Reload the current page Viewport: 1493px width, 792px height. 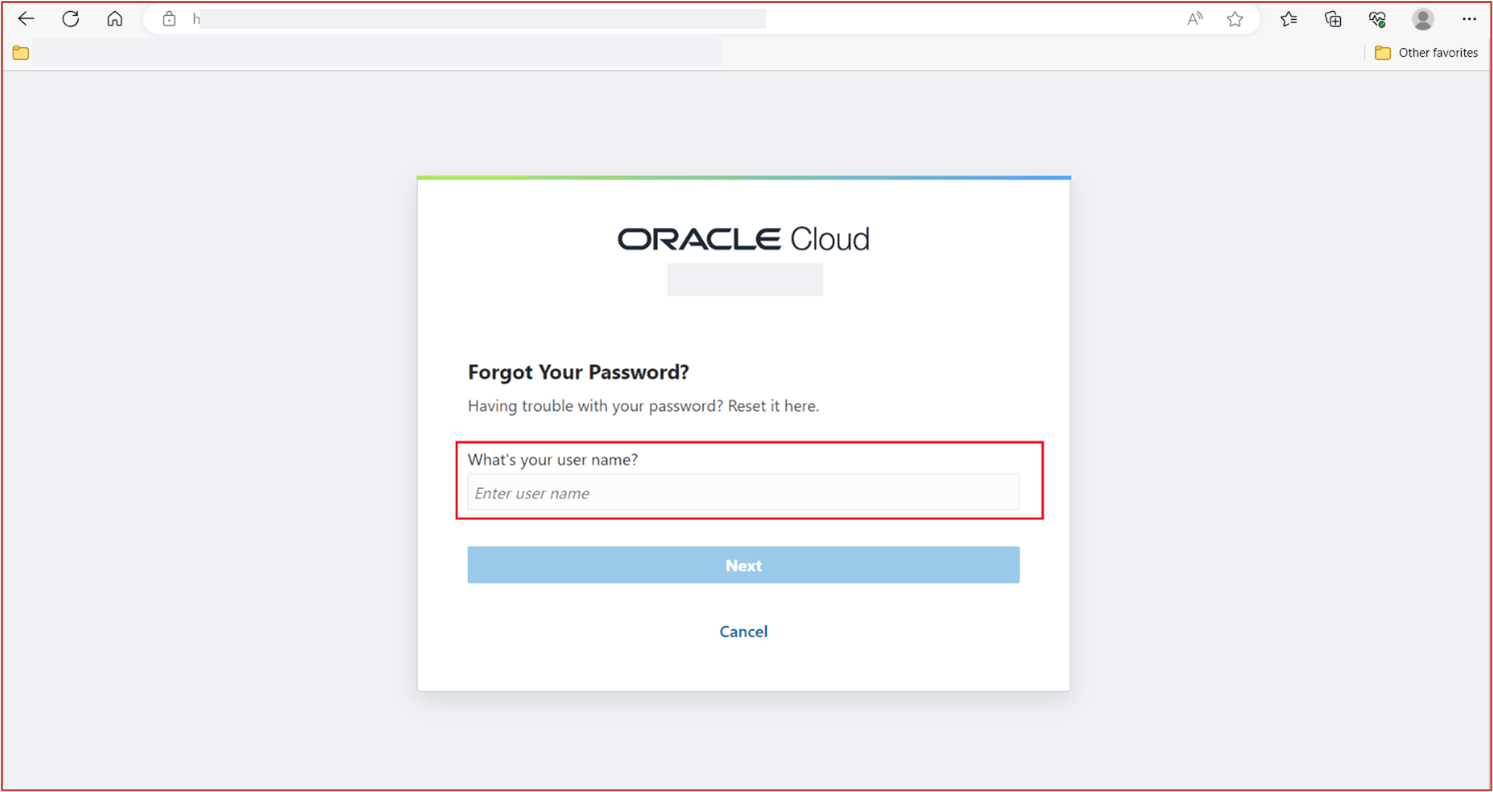tap(70, 18)
